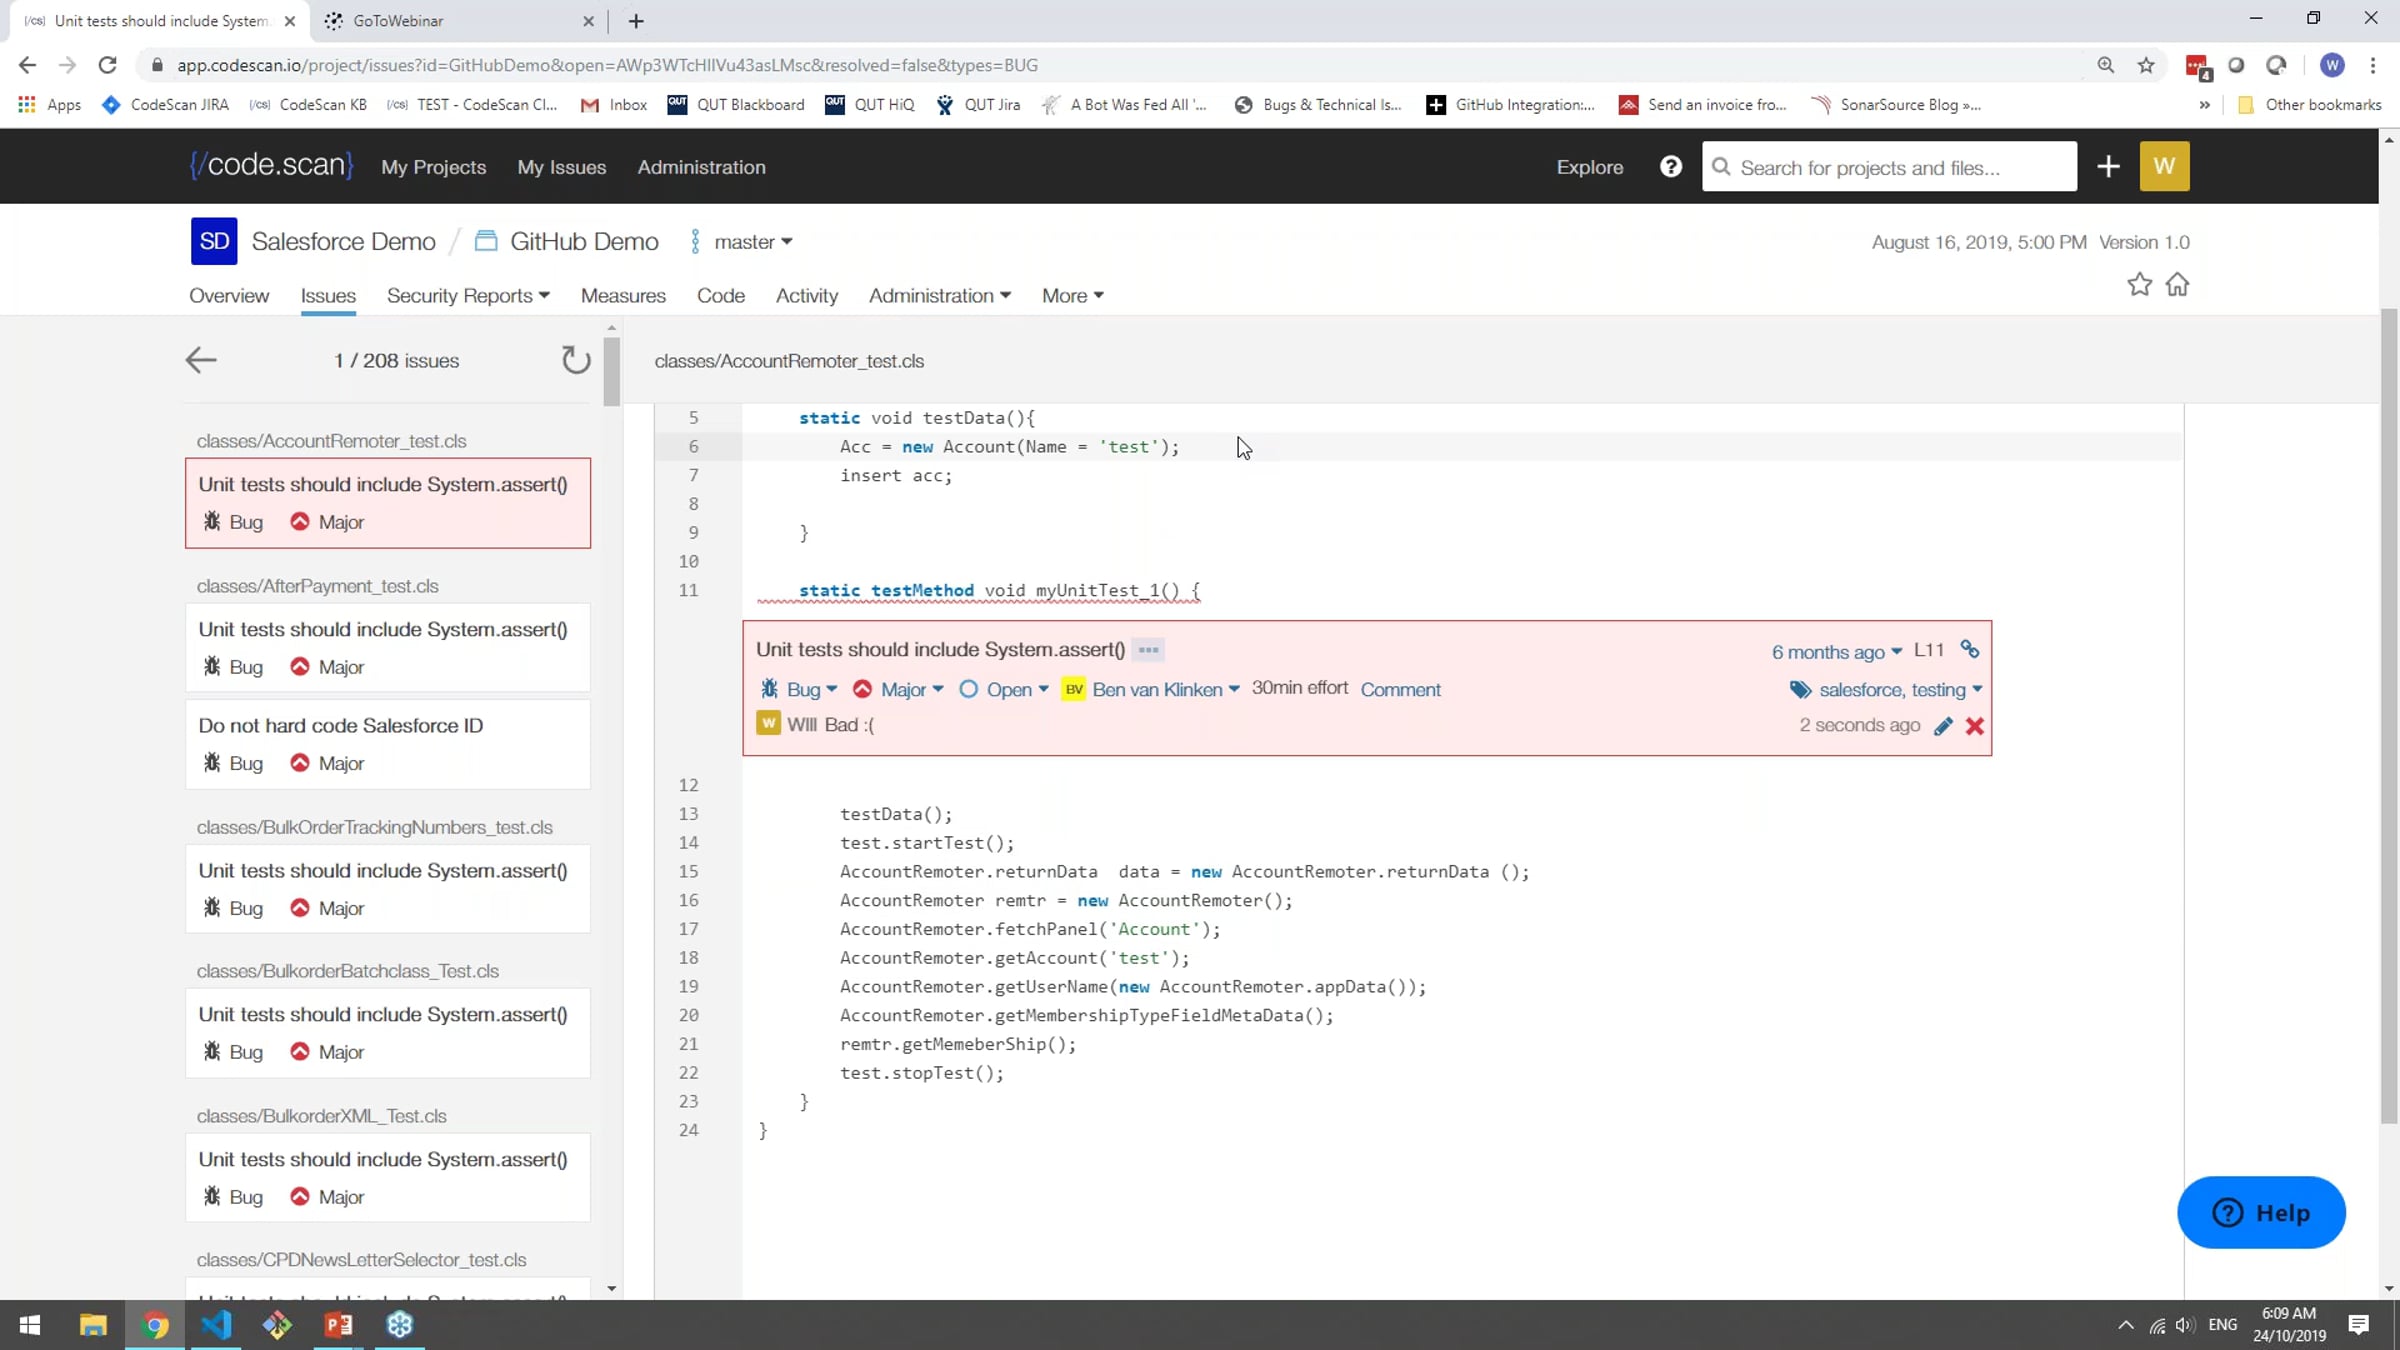
Task: Click the plus icon in CodeScan header
Action: coord(2108,167)
